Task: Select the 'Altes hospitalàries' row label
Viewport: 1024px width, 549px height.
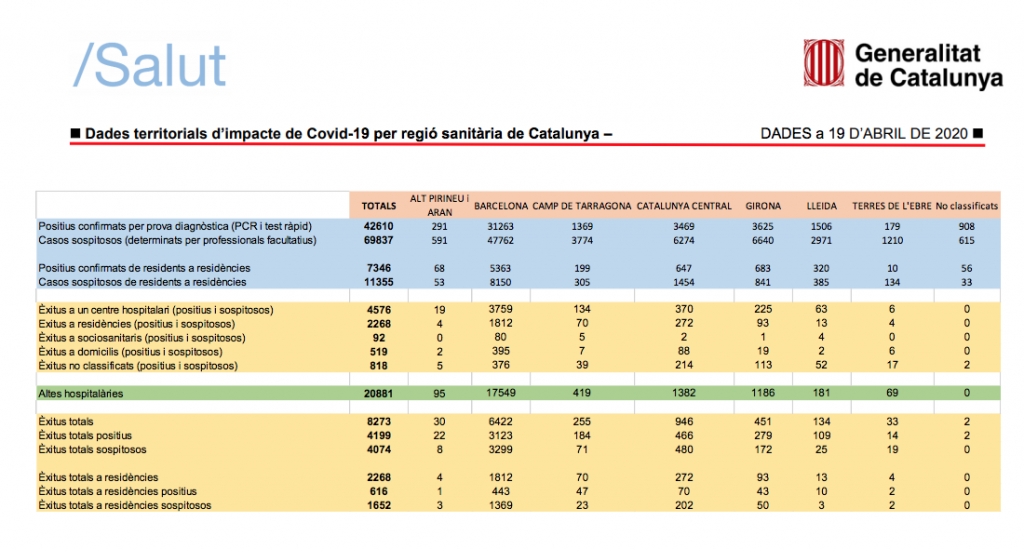Action: tap(80, 394)
